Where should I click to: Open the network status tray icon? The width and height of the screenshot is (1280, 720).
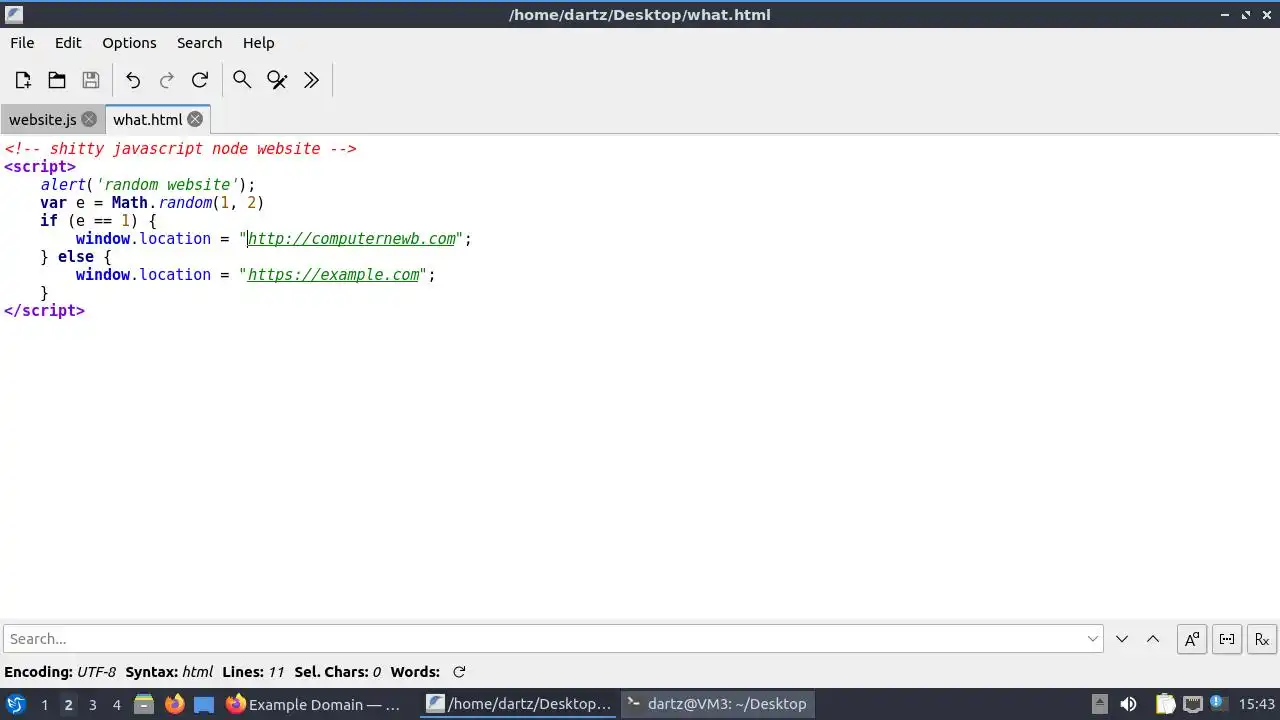point(1192,704)
